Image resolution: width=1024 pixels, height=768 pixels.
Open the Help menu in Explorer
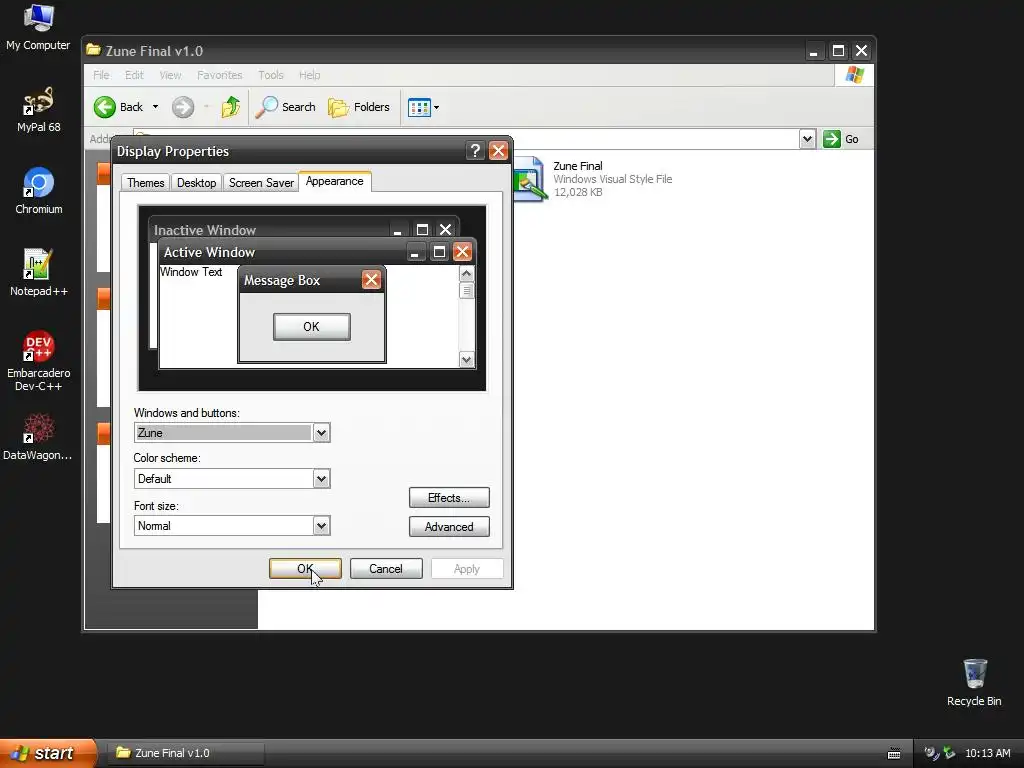point(310,75)
